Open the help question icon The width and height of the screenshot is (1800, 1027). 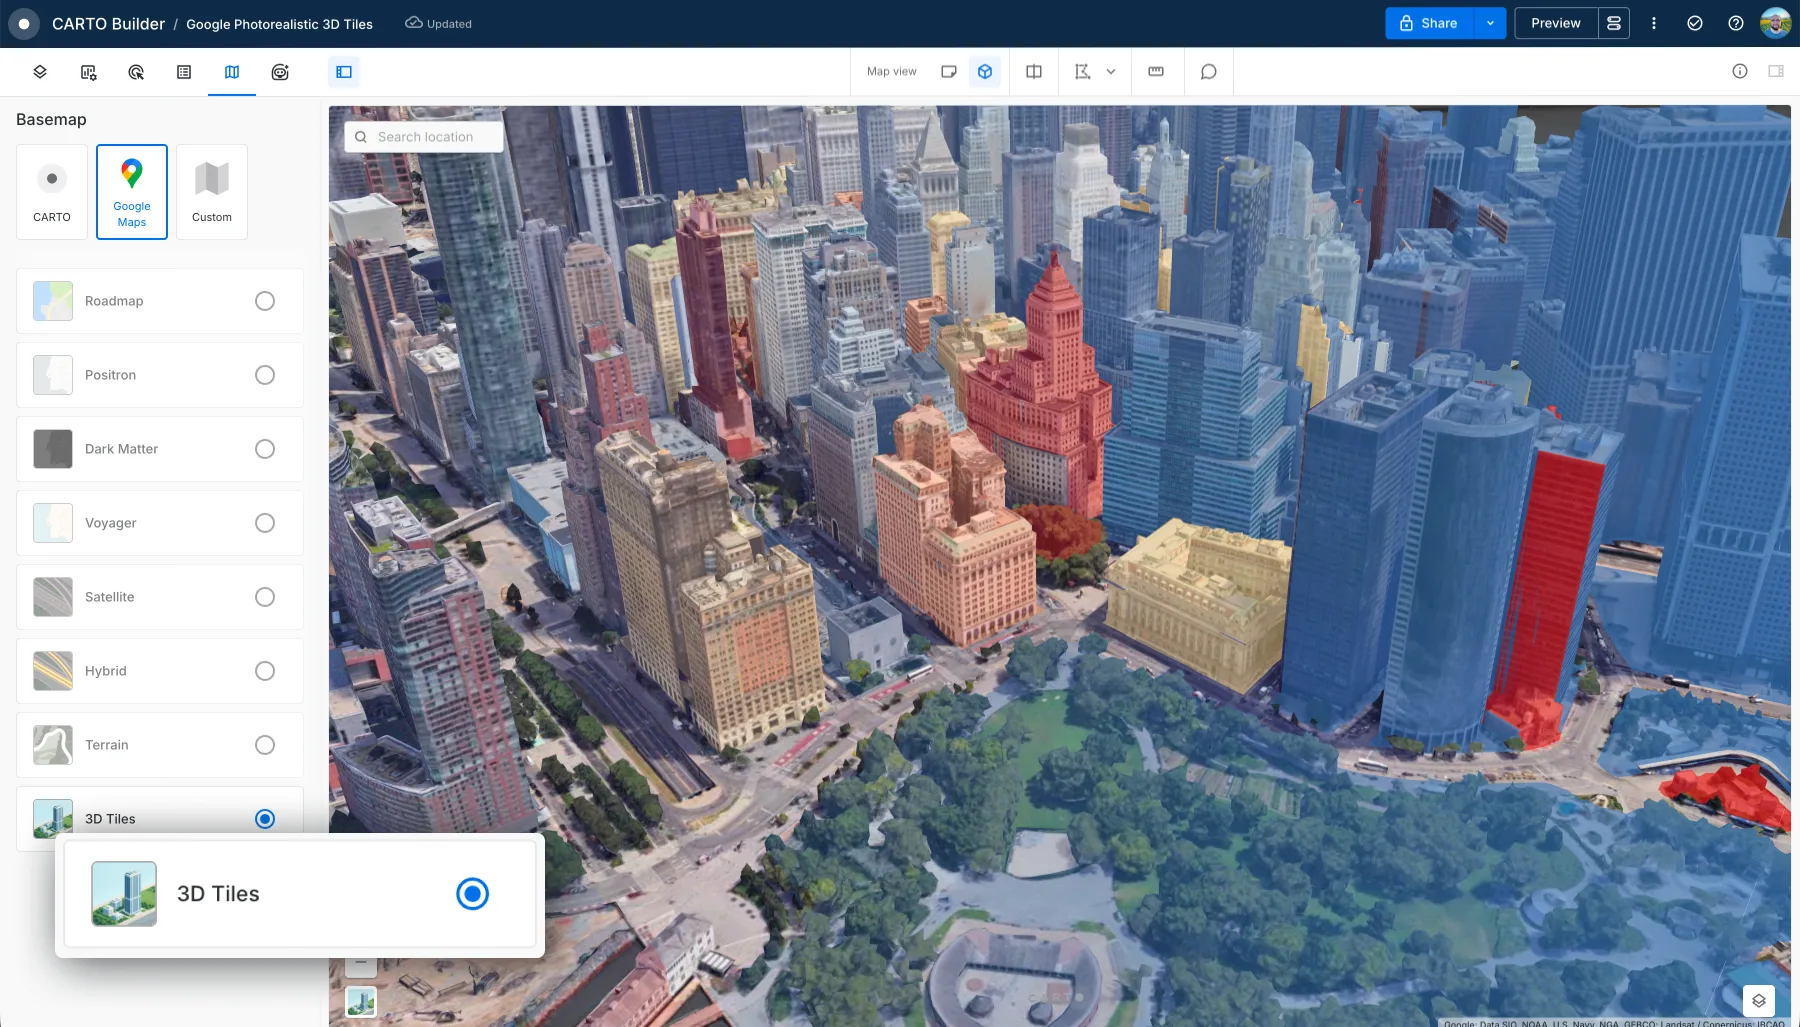pyautogui.click(x=1736, y=23)
